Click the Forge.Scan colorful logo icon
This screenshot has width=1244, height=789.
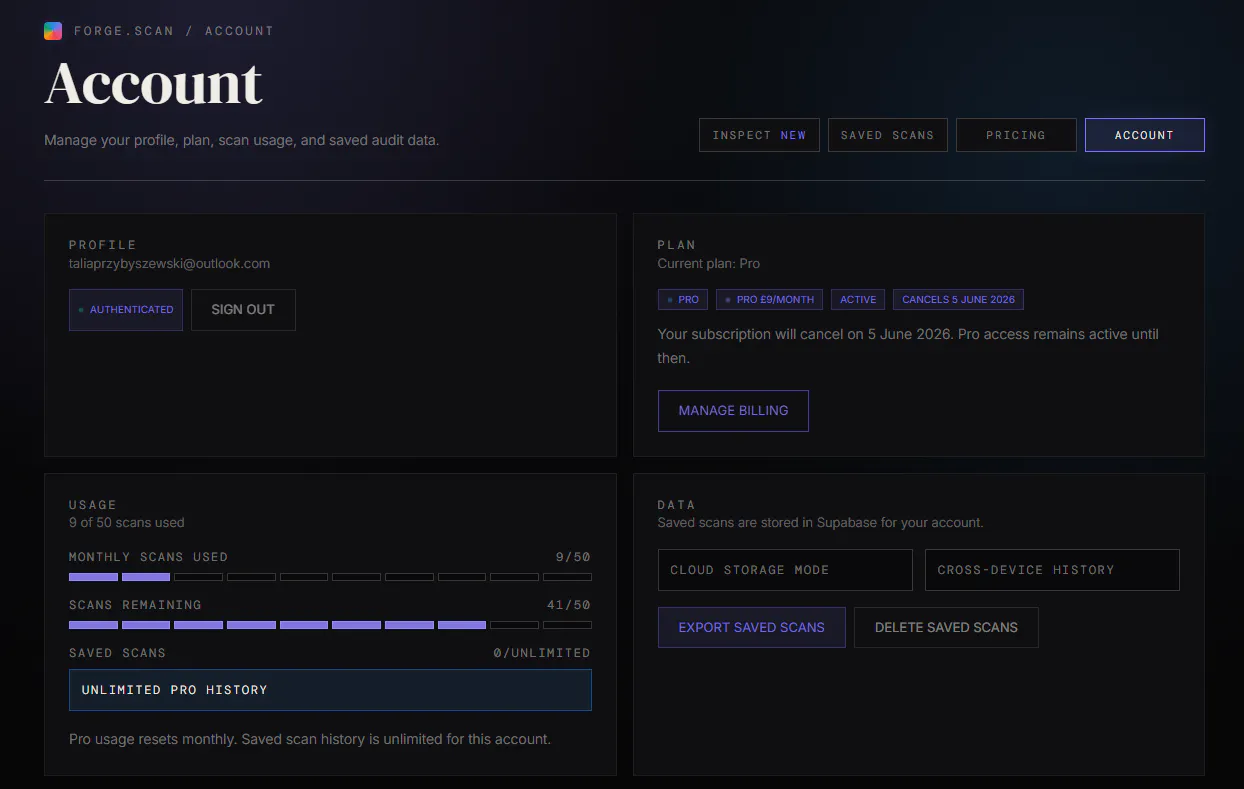(53, 31)
